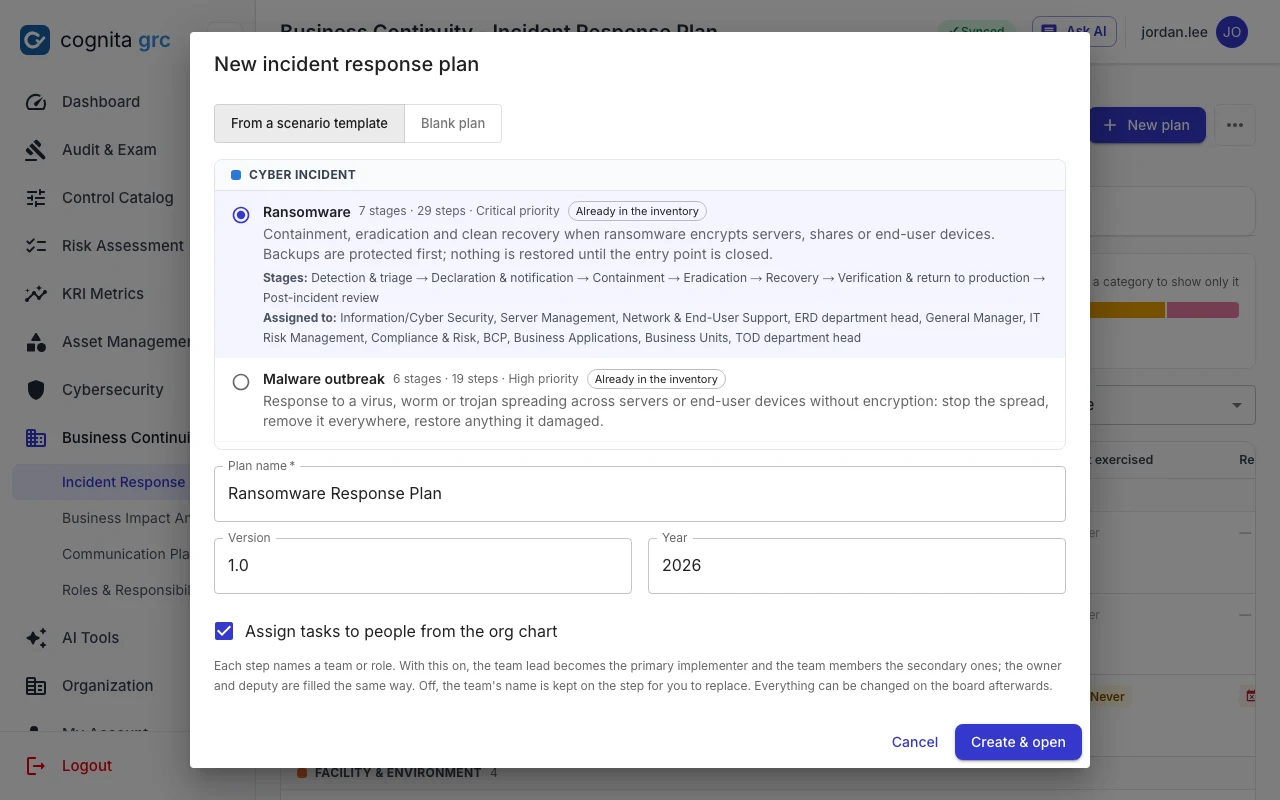Screen dimensions: 1280x800
Task: Click the Business Continuity building icon
Action: click(36, 438)
